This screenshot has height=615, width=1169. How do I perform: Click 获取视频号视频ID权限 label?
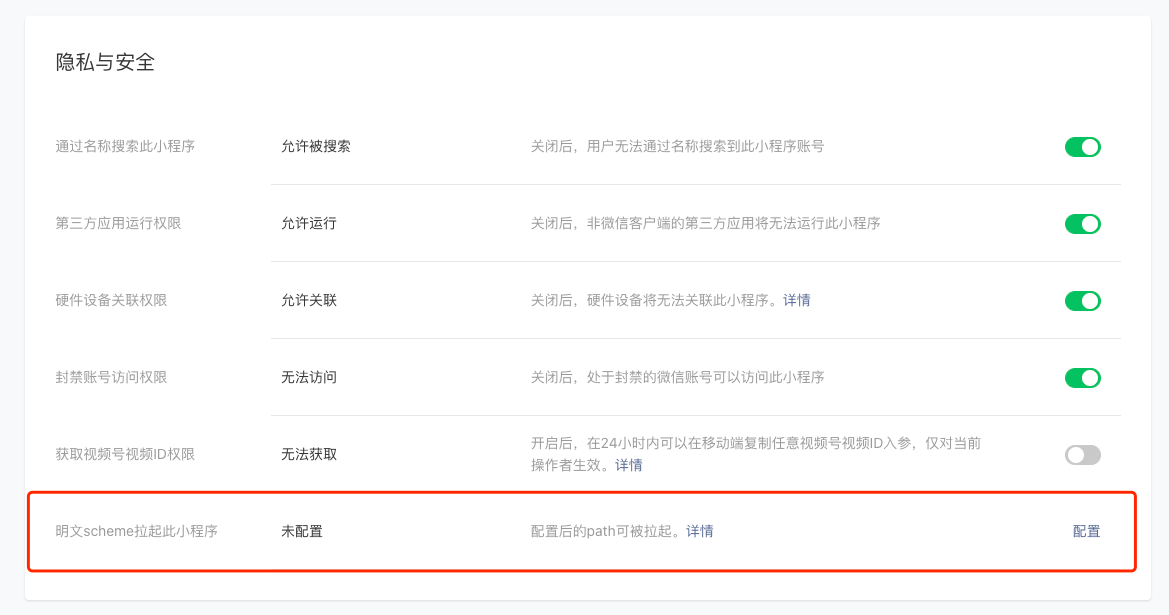[125, 454]
